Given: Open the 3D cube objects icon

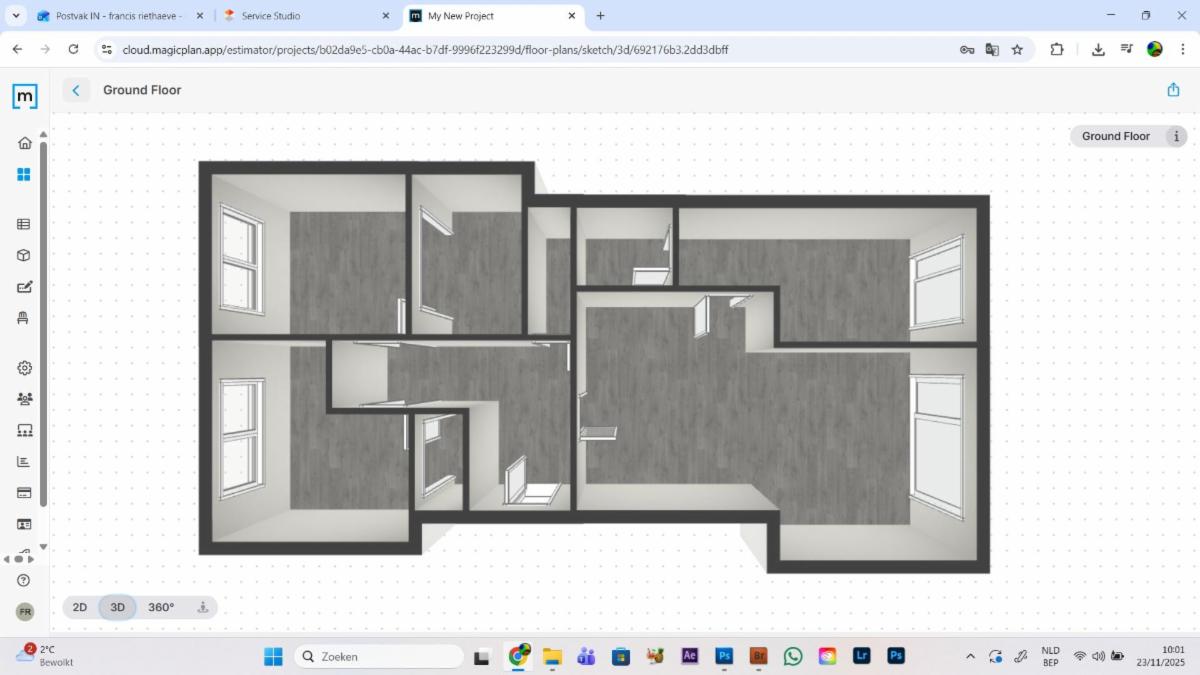Looking at the screenshot, I should click(24, 255).
